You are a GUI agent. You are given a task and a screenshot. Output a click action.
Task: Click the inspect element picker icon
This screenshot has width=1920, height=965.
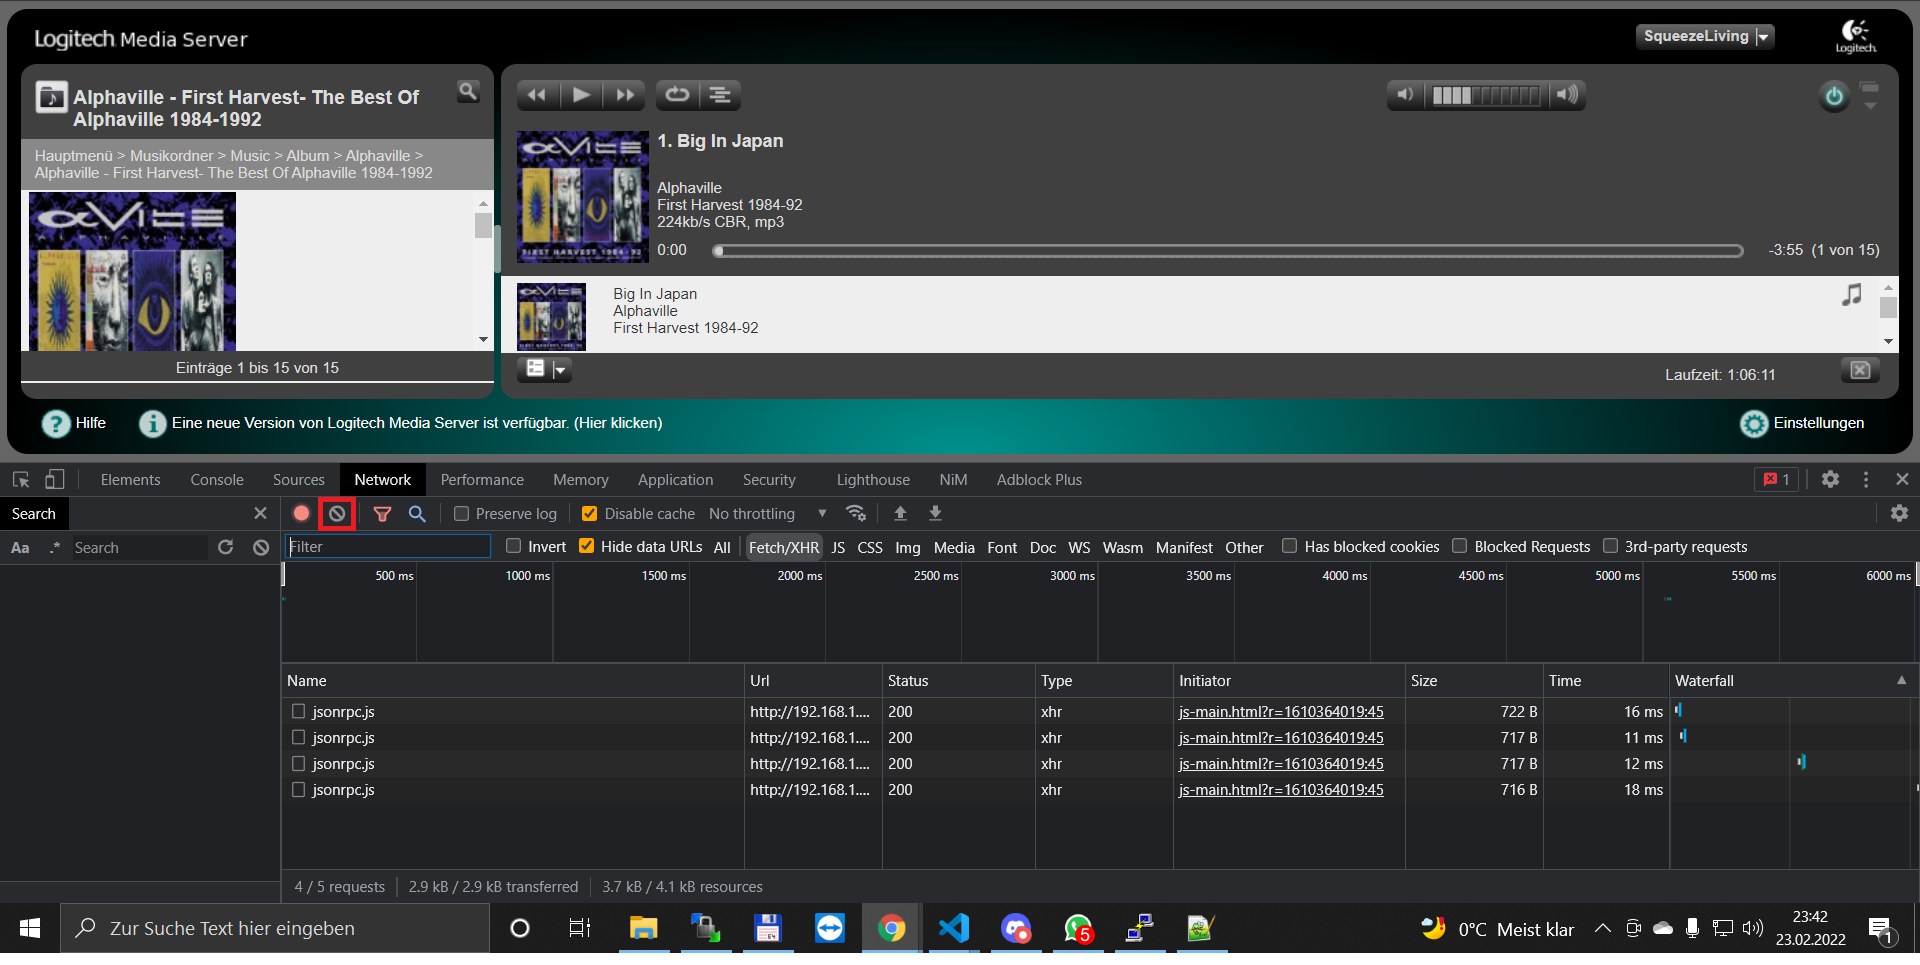[21, 480]
